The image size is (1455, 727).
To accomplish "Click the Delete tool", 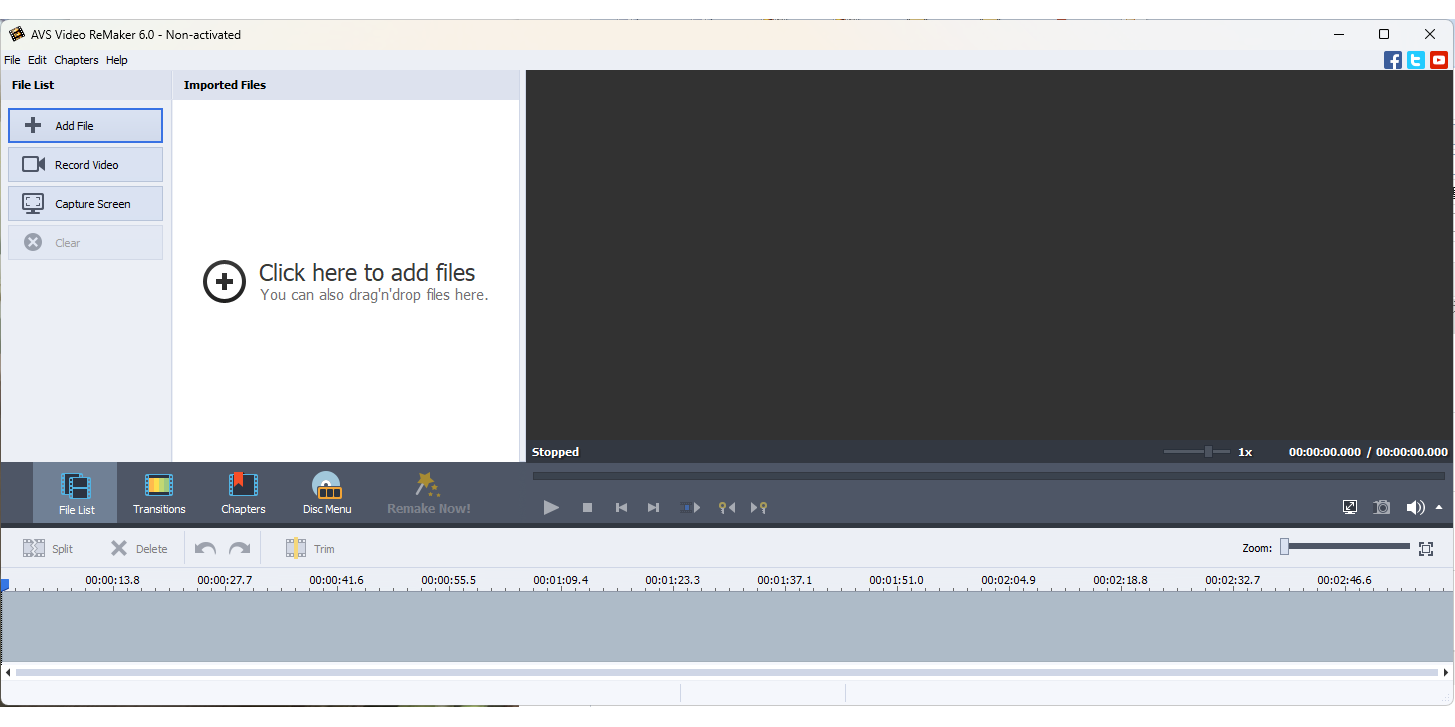I will 139,548.
